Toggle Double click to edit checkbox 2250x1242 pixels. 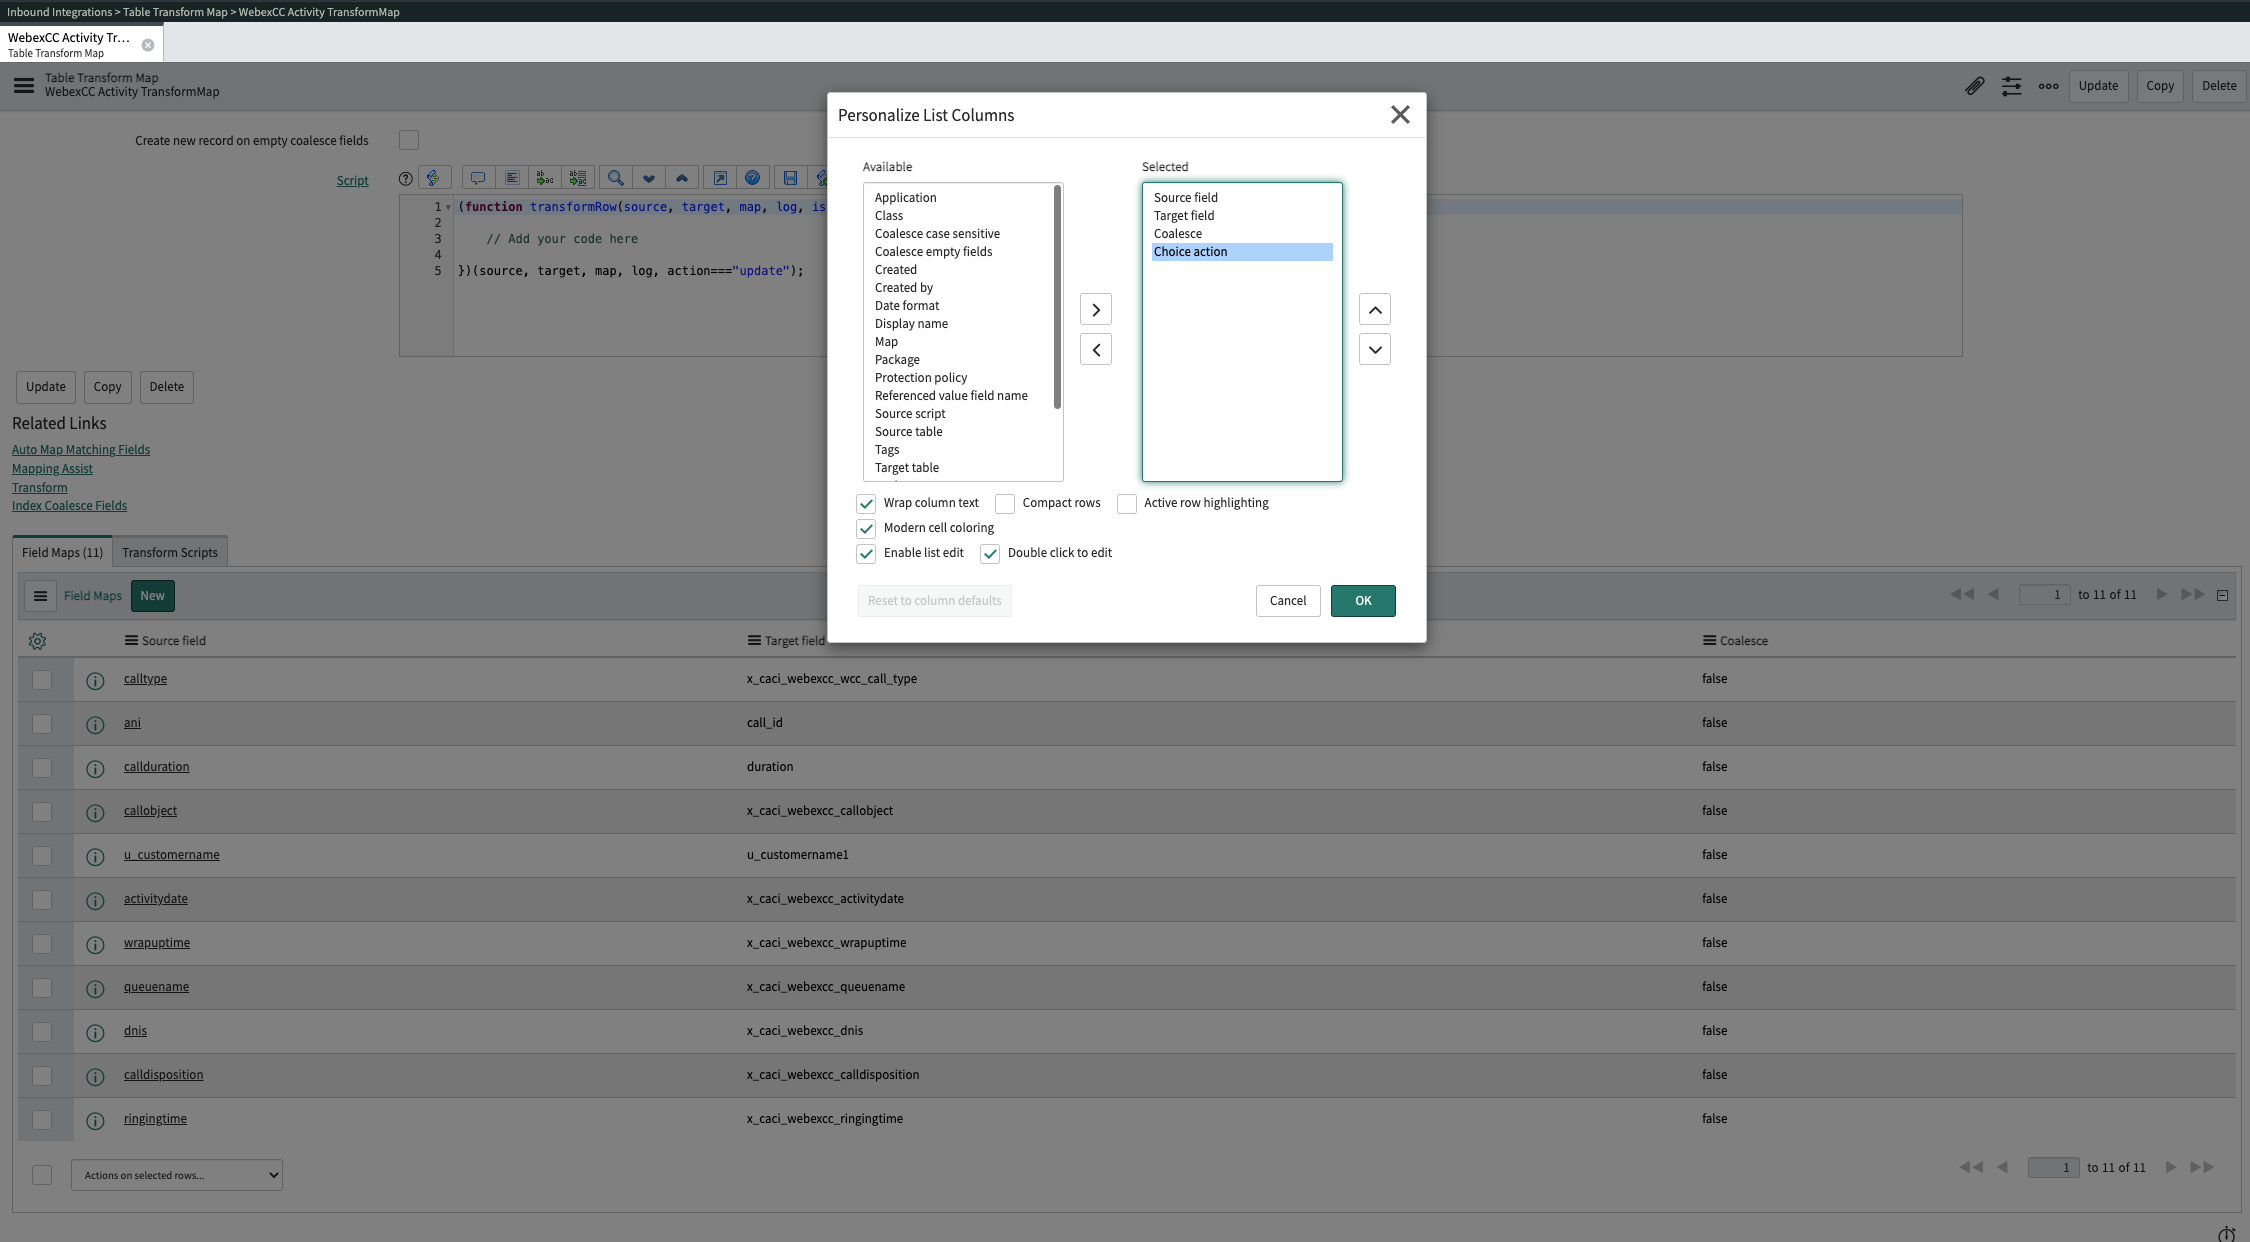tap(990, 553)
